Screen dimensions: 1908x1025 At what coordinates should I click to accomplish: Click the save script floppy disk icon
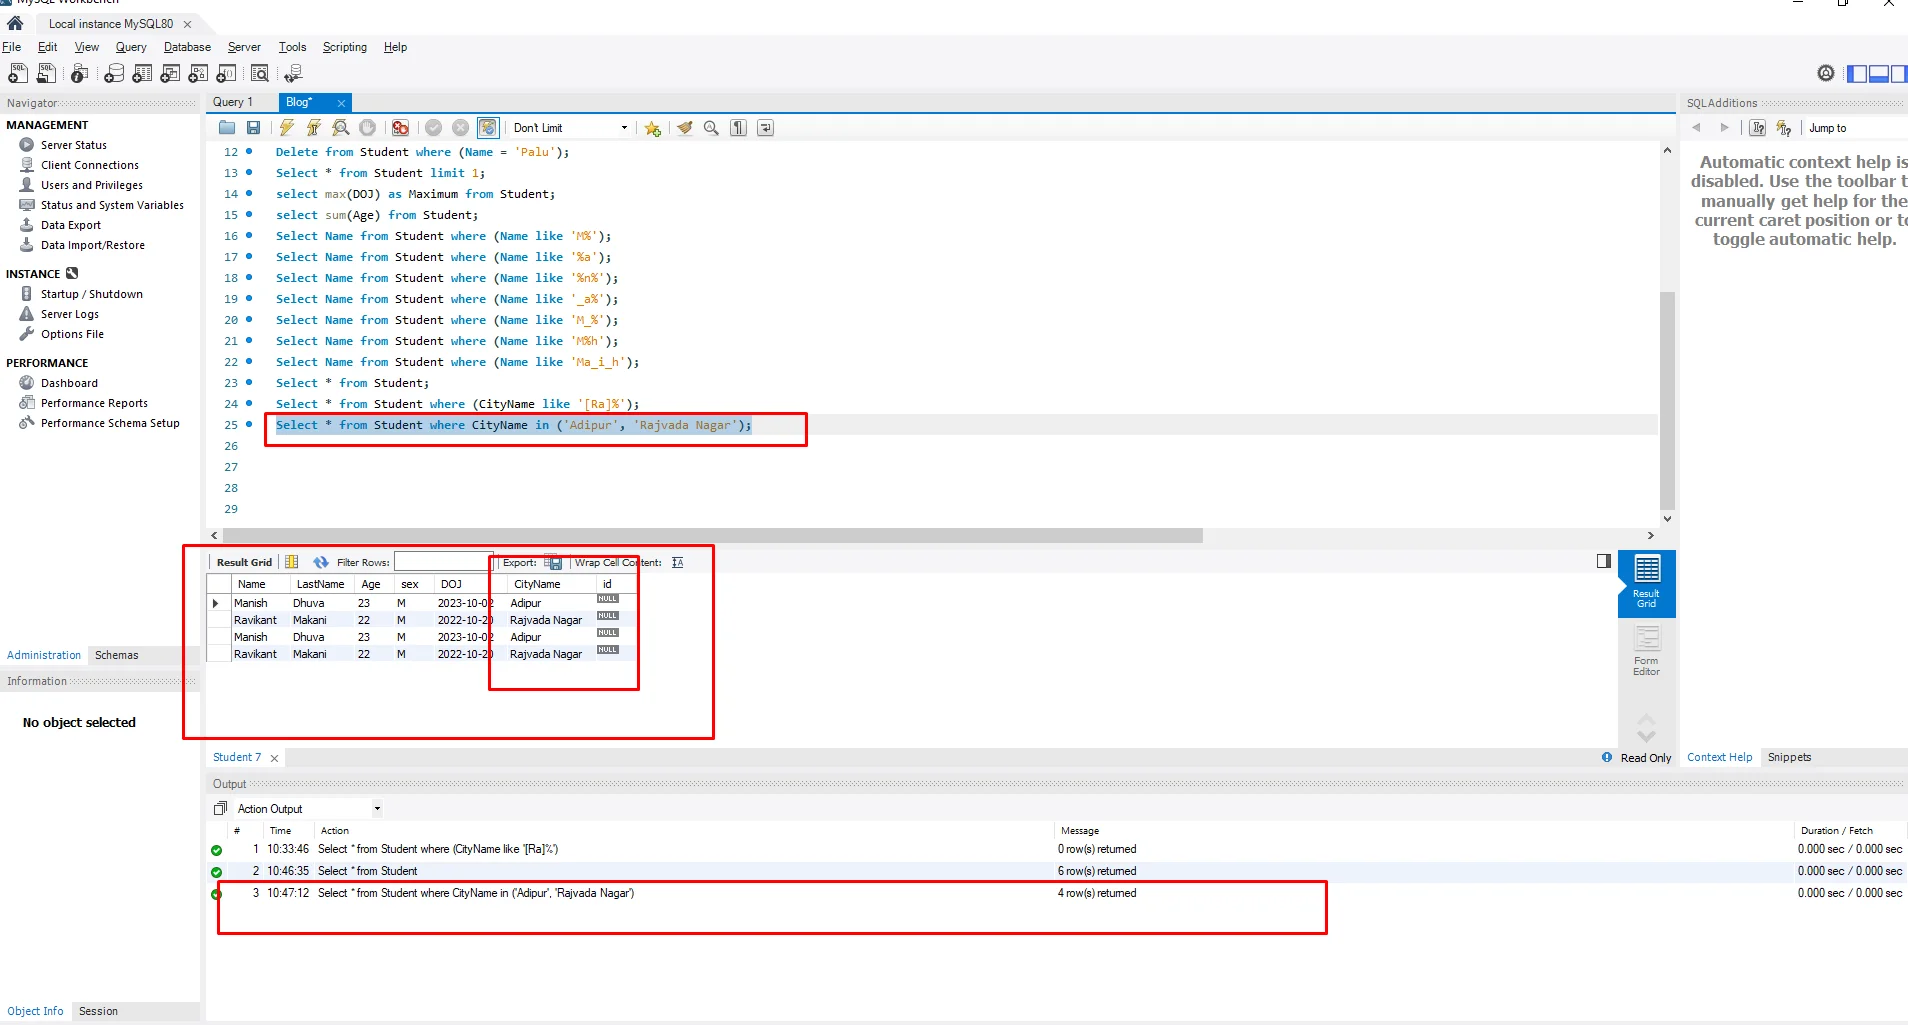(254, 128)
